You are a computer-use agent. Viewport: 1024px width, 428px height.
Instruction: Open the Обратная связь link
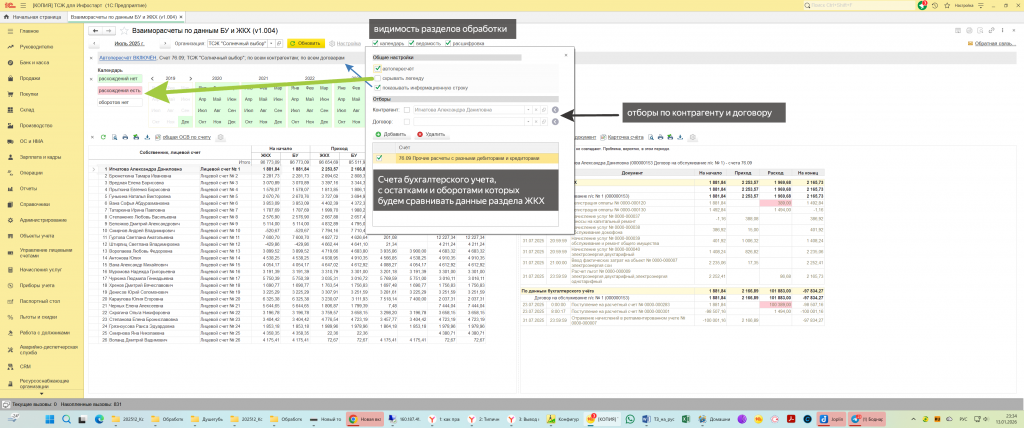point(994,44)
